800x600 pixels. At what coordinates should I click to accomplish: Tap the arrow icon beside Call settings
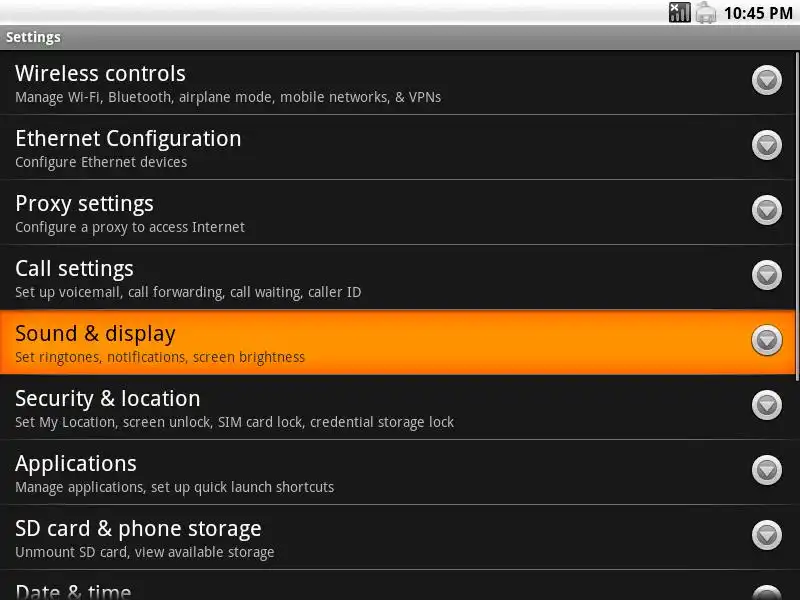767,276
